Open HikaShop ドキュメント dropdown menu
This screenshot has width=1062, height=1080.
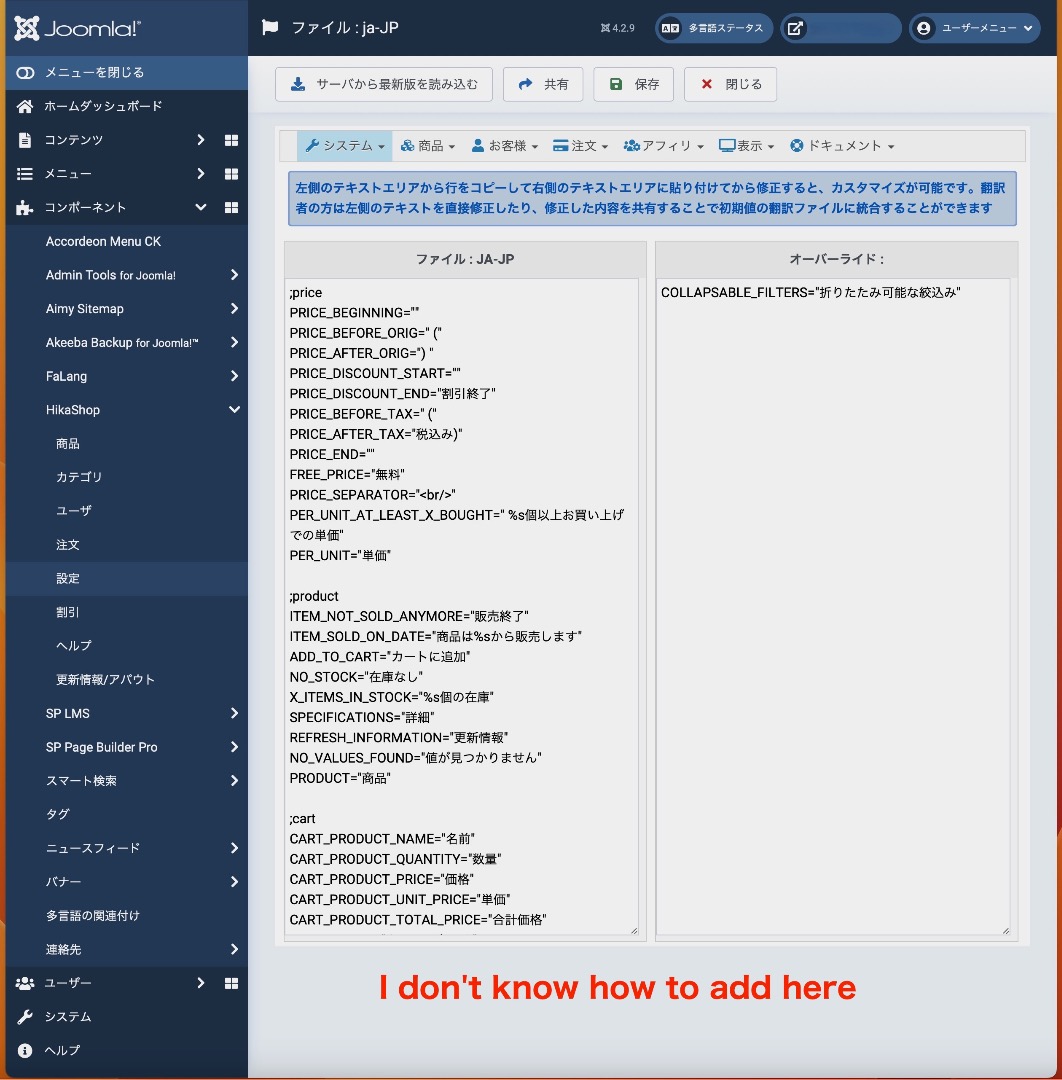point(842,145)
